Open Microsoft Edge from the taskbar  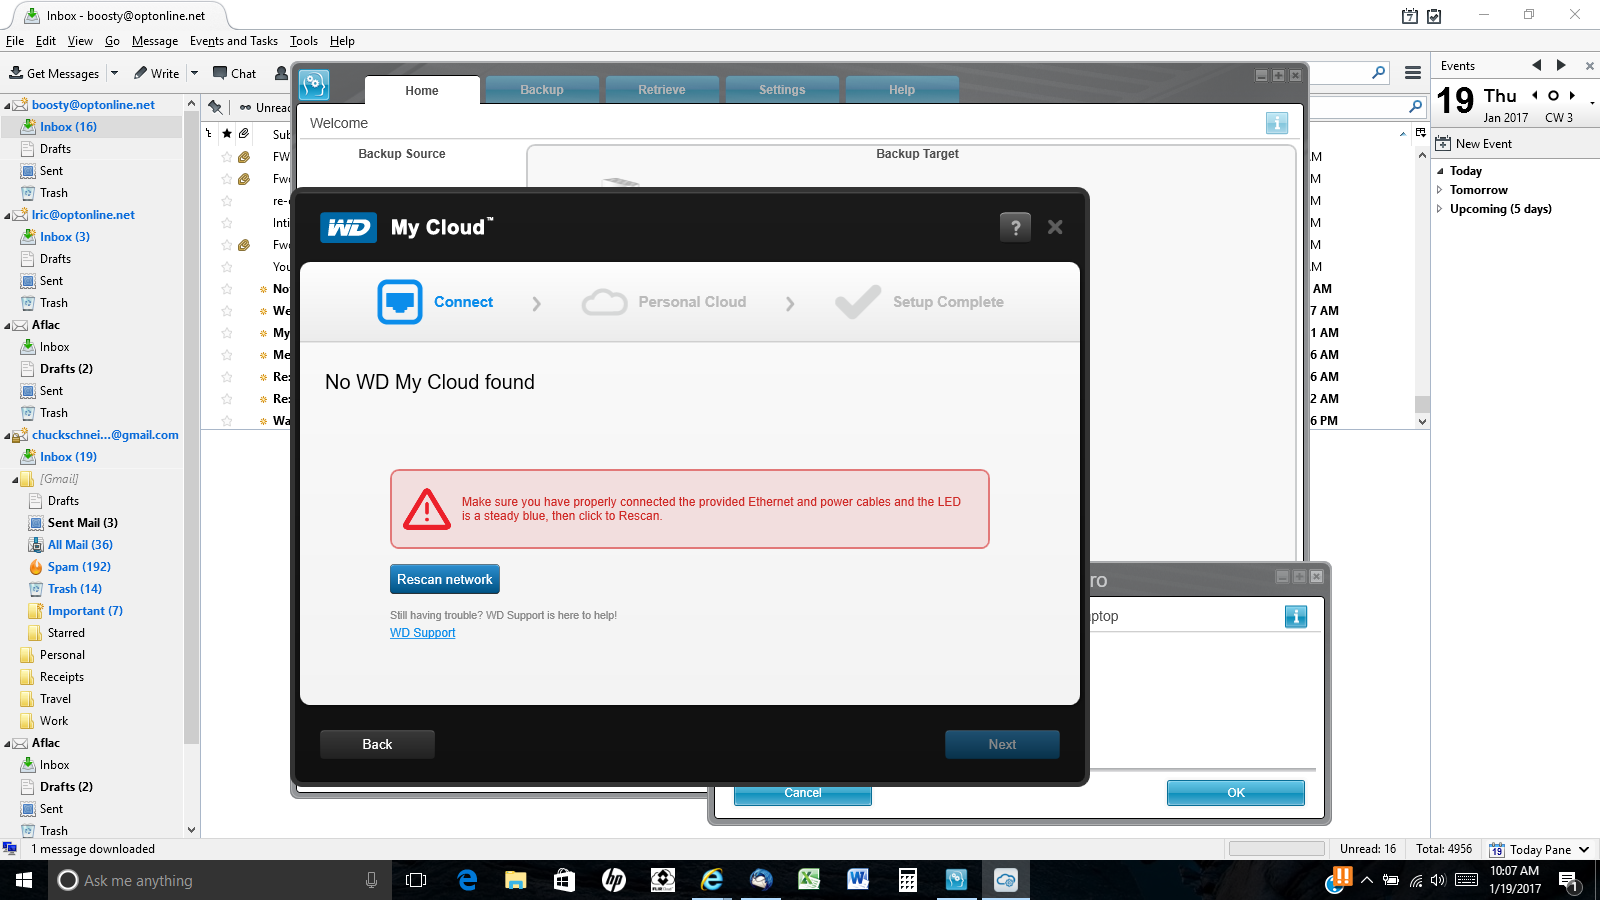pos(467,880)
